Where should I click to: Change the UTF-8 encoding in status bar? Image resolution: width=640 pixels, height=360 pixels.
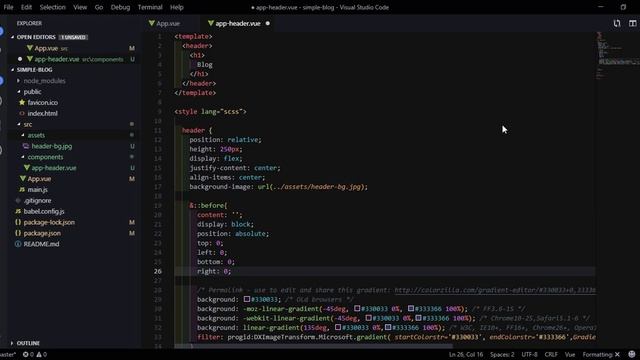pyautogui.click(x=529, y=354)
